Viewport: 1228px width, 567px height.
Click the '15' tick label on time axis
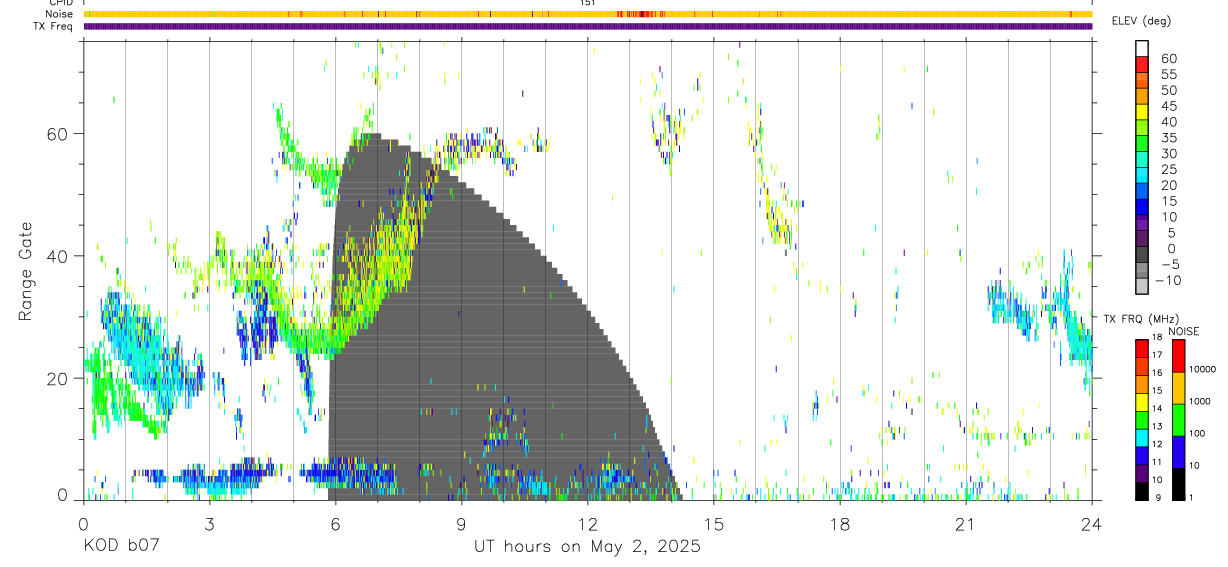tap(713, 524)
